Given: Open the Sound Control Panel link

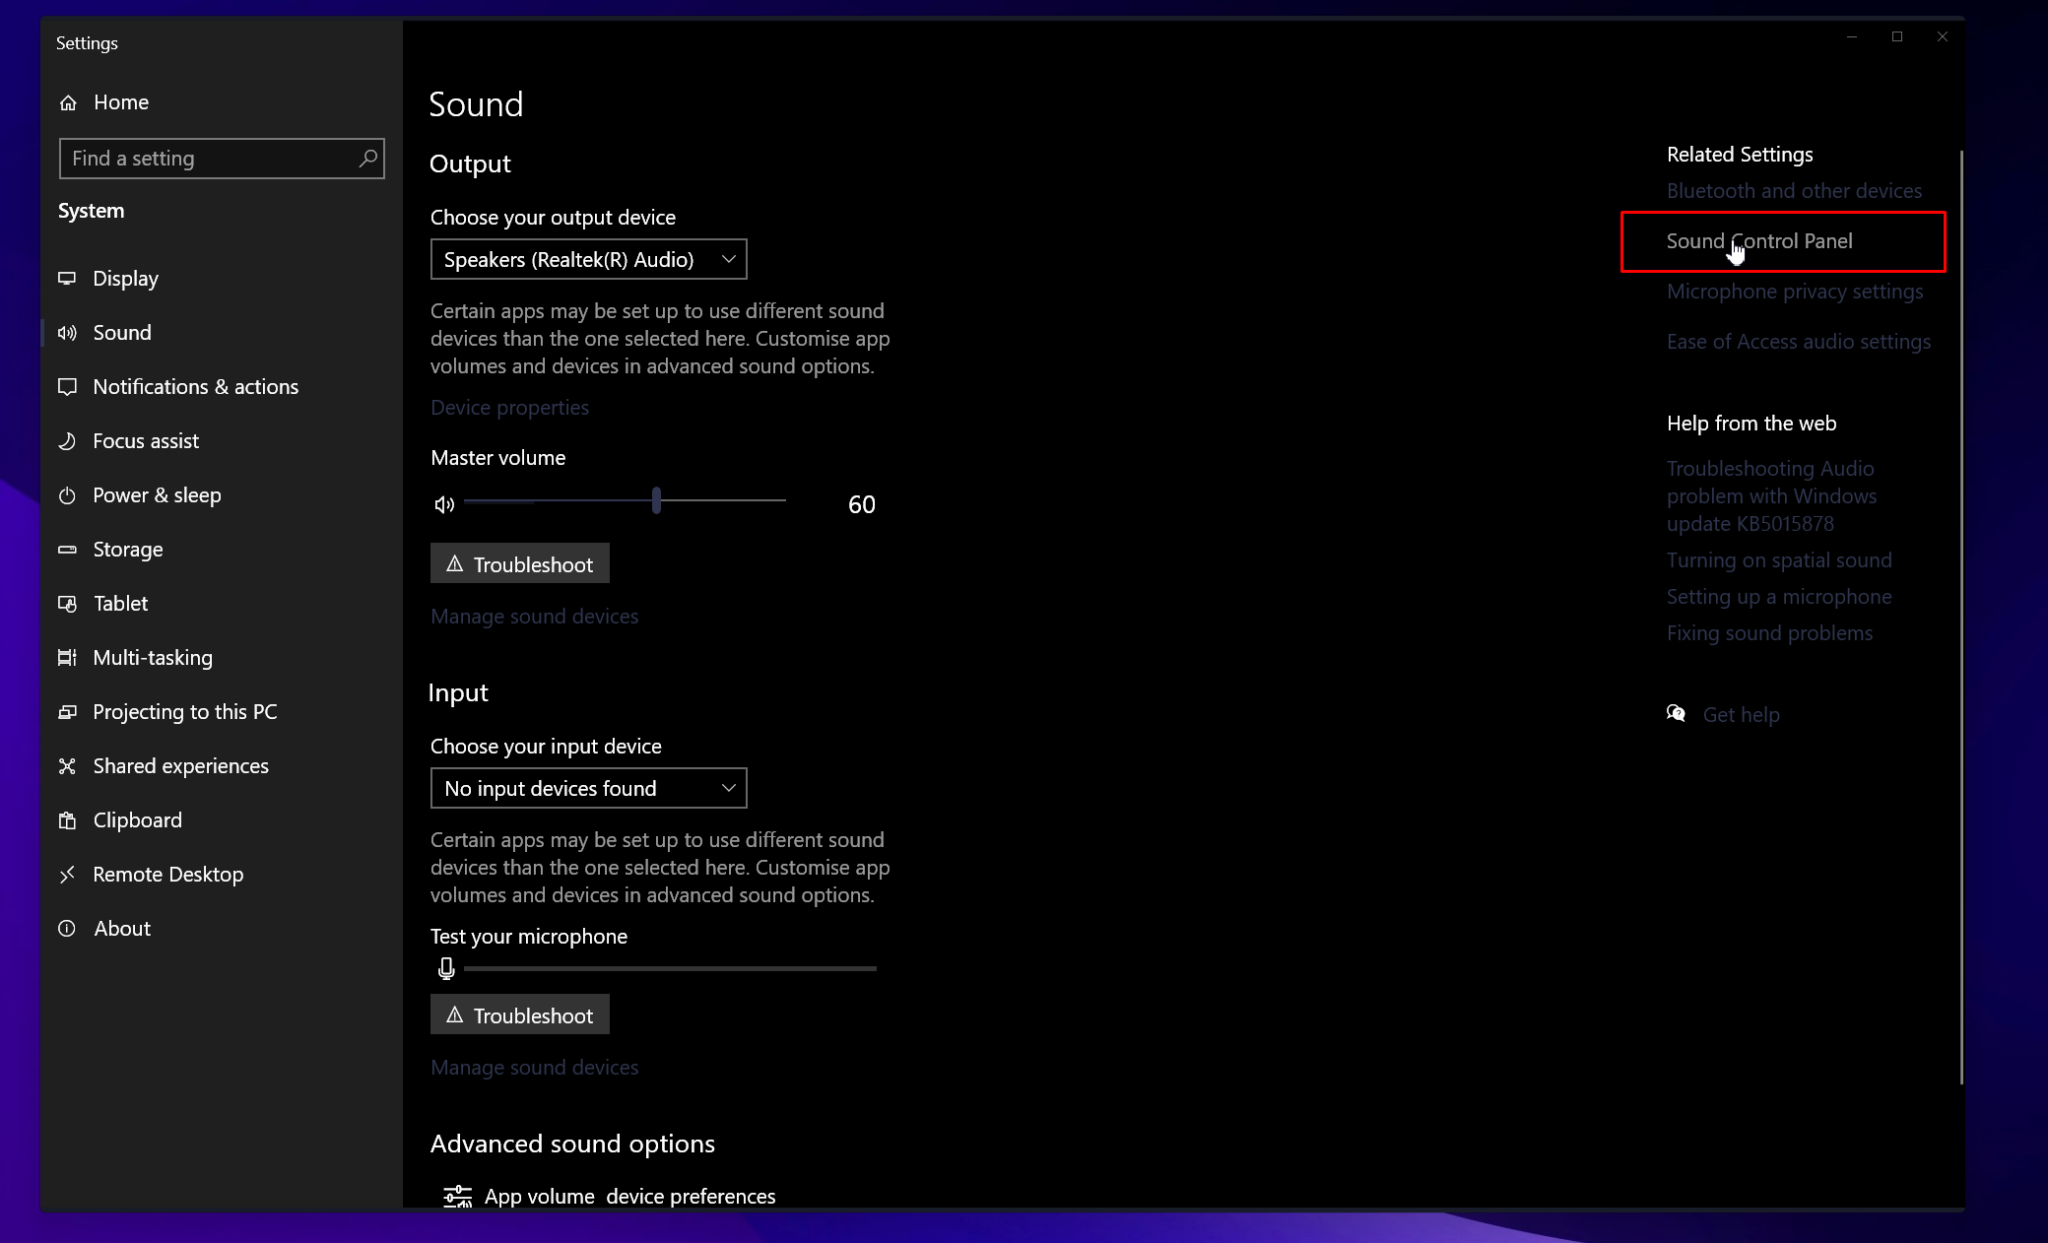Looking at the screenshot, I should (1759, 241).
